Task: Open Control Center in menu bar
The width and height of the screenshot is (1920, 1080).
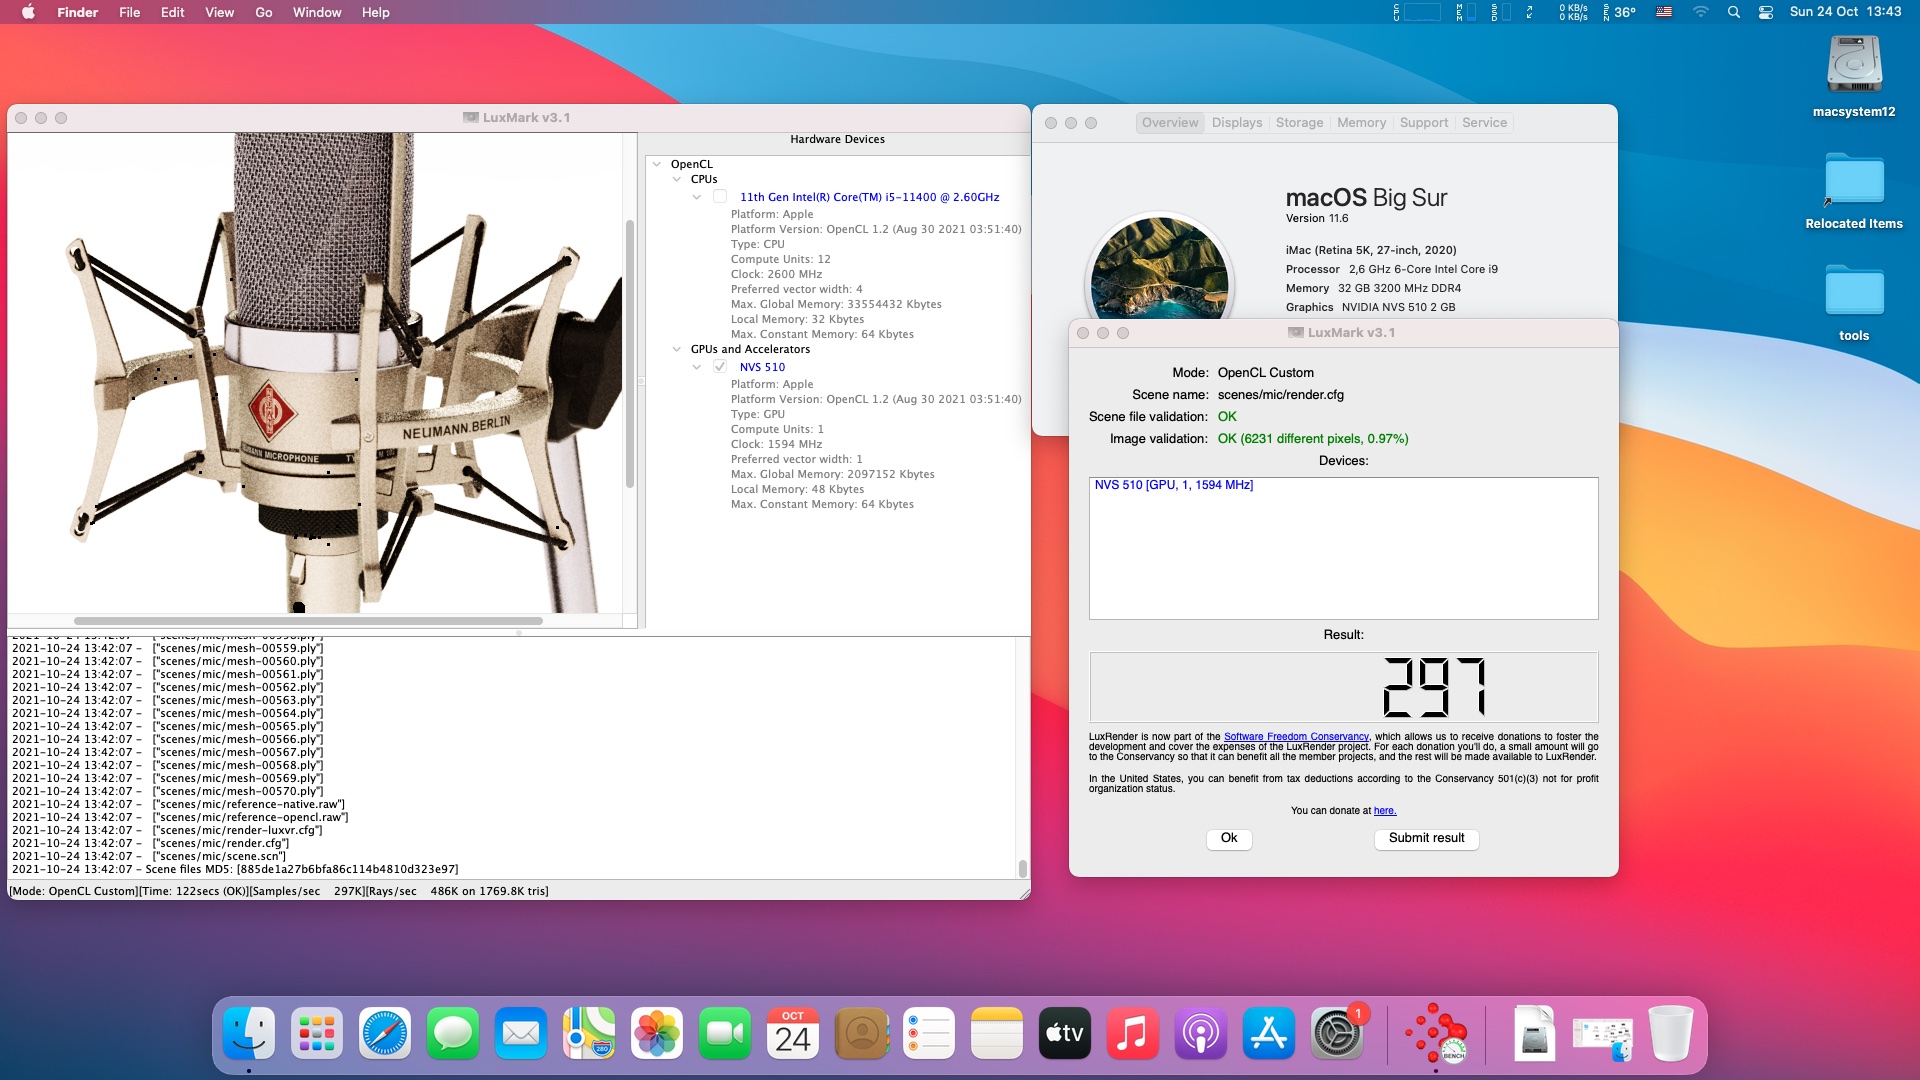Action: 1766,12
